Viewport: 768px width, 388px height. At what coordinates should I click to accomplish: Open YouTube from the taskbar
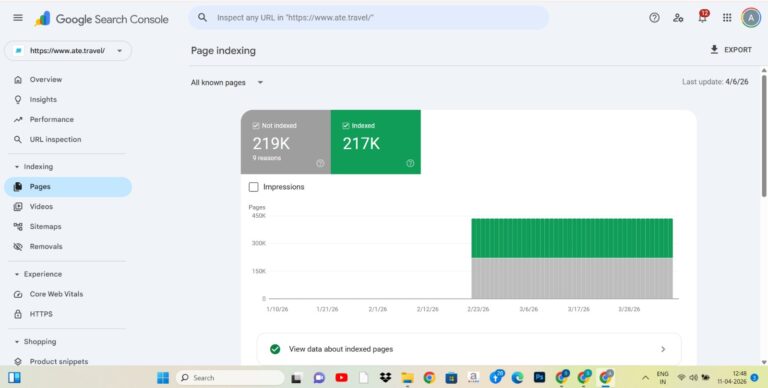[x=341, y=378]
